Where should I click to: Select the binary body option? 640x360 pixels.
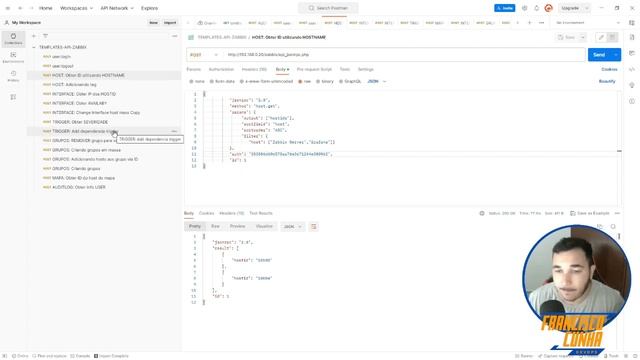tap(325, 81)
